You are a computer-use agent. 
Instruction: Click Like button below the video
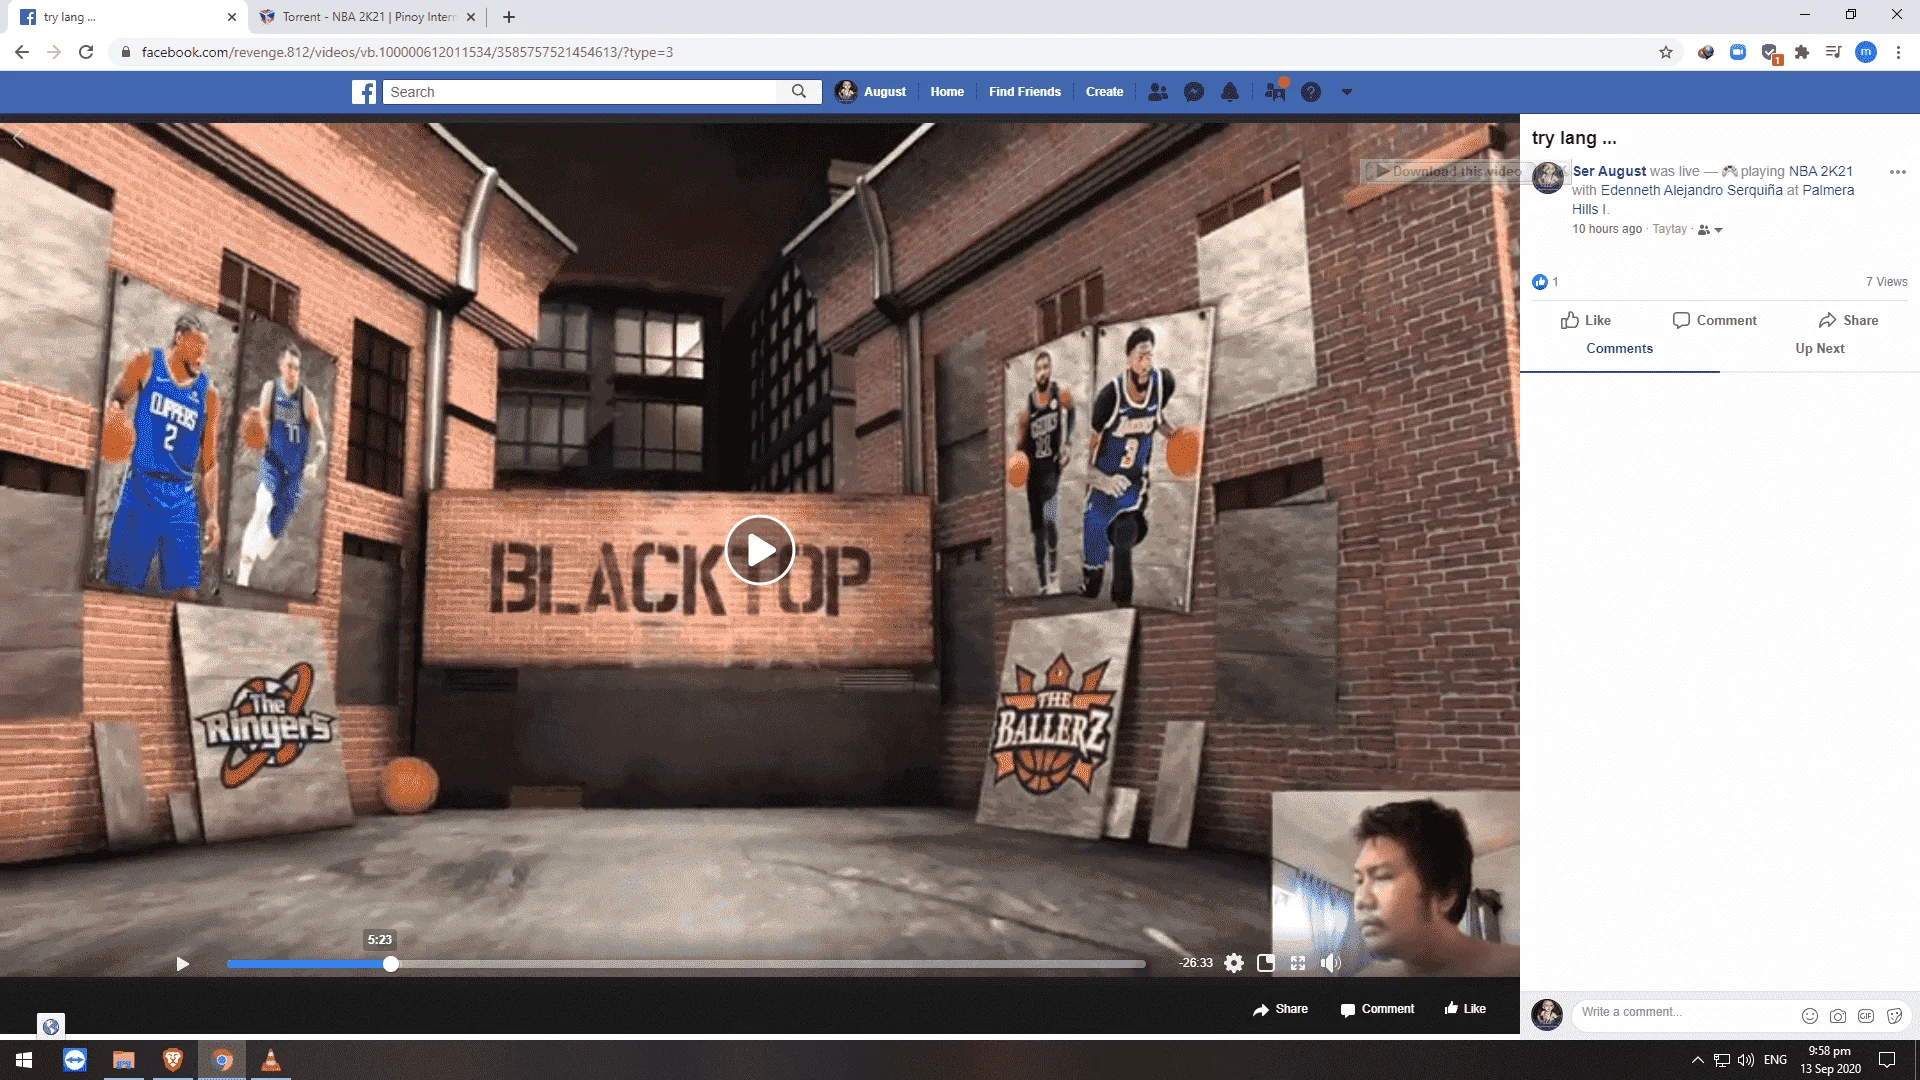point(1465,1009)
